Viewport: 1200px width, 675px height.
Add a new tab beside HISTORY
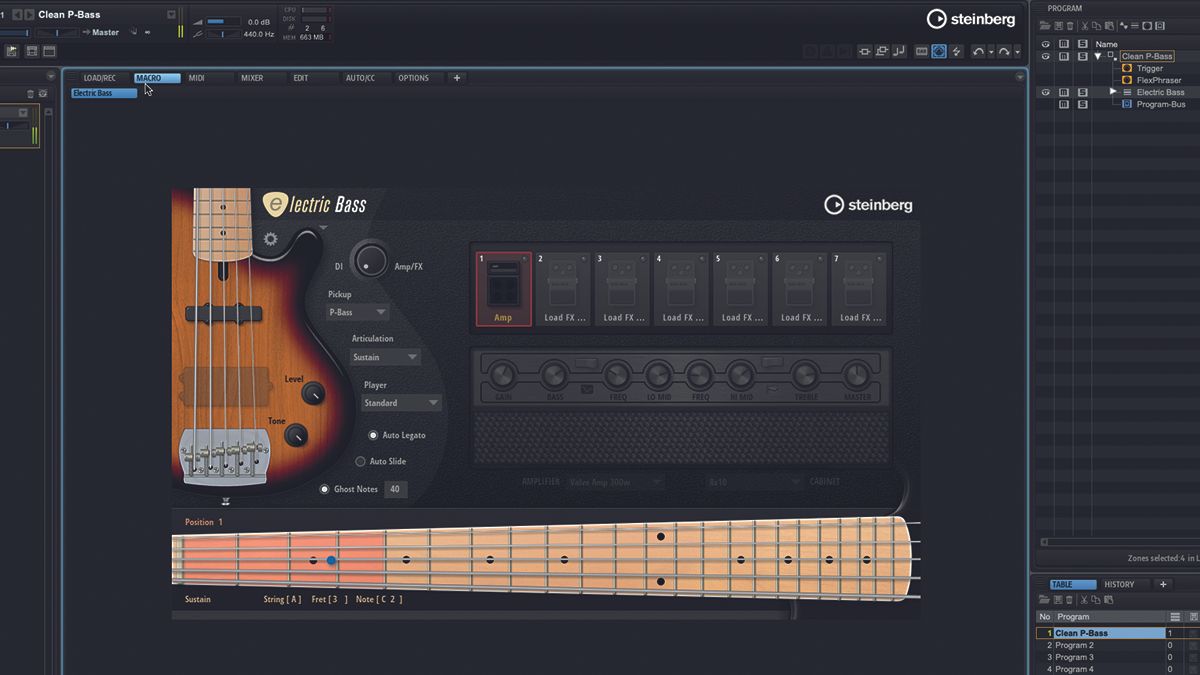[1162, 584]
